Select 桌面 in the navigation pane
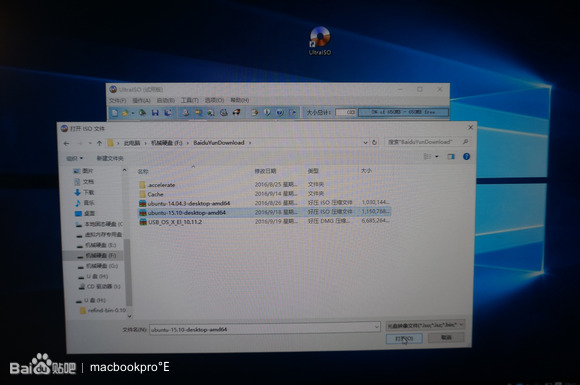This screenshot has width=580, height=385. point(84,213)
